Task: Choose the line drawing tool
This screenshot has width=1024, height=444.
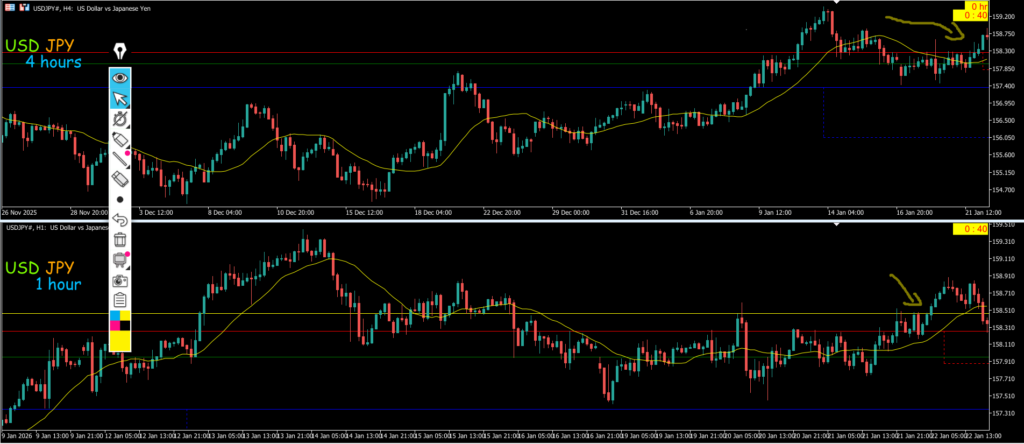Action: (120, 157)
